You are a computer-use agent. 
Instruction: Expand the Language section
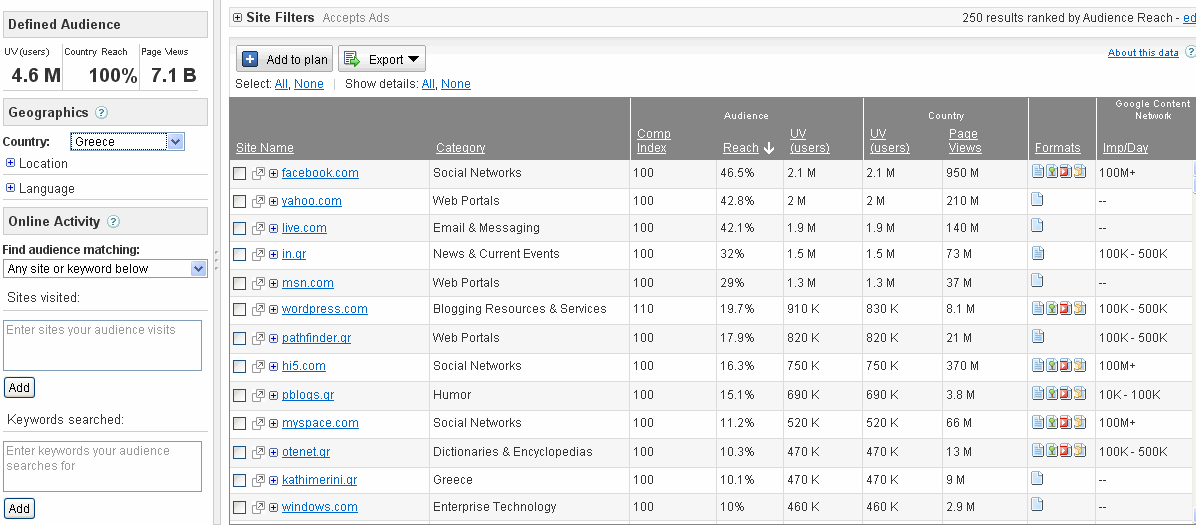click(10, 188)
